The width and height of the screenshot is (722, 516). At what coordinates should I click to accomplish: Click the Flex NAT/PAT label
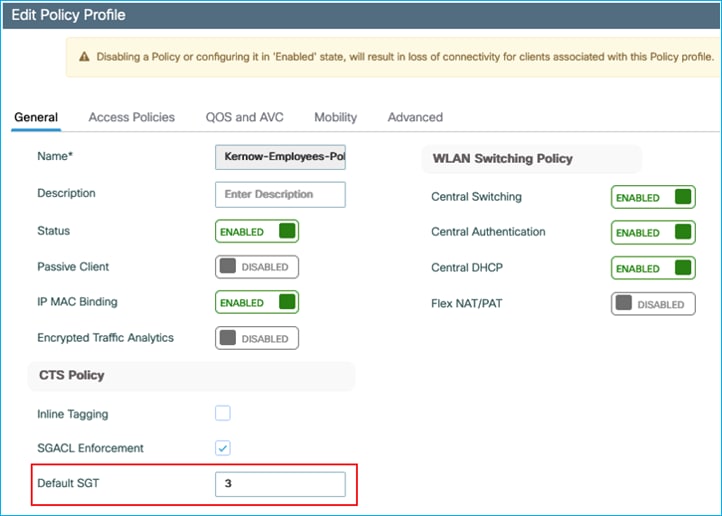click(466, 304)
